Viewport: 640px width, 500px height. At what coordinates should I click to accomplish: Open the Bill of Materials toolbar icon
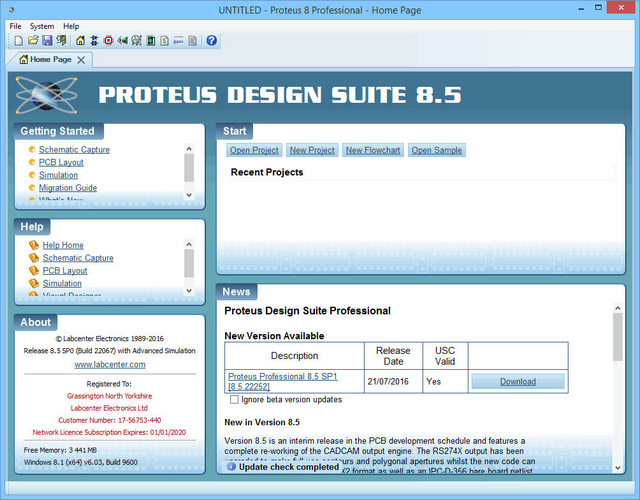click(x=164, y=40)
